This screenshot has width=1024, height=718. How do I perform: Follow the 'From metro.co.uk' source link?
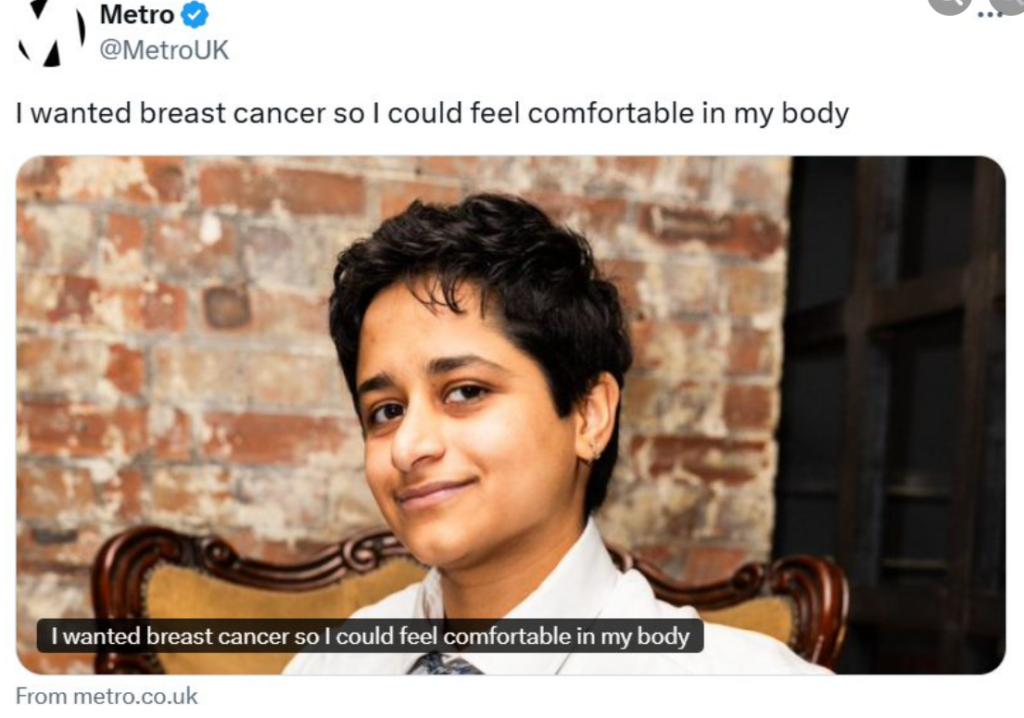point(106,696)
